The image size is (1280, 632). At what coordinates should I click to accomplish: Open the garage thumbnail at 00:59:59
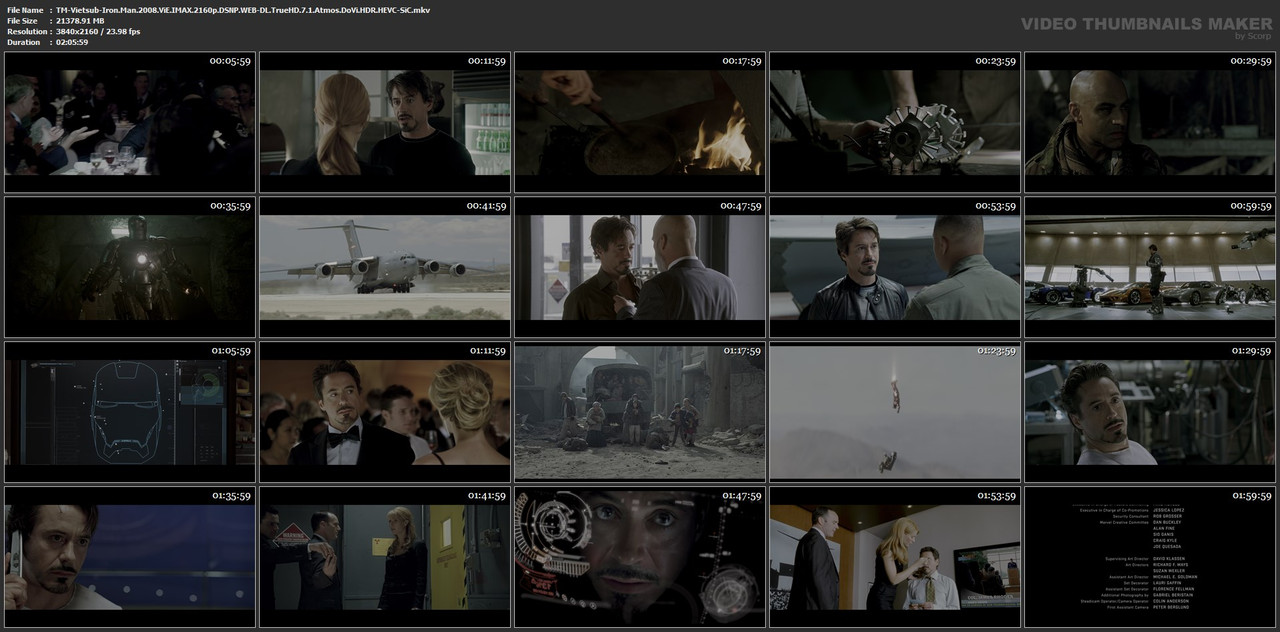tap(1150, 267)
